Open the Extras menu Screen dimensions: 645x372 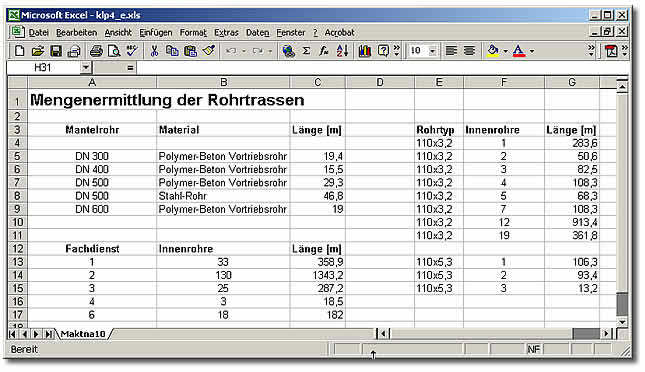pos(226,33)
